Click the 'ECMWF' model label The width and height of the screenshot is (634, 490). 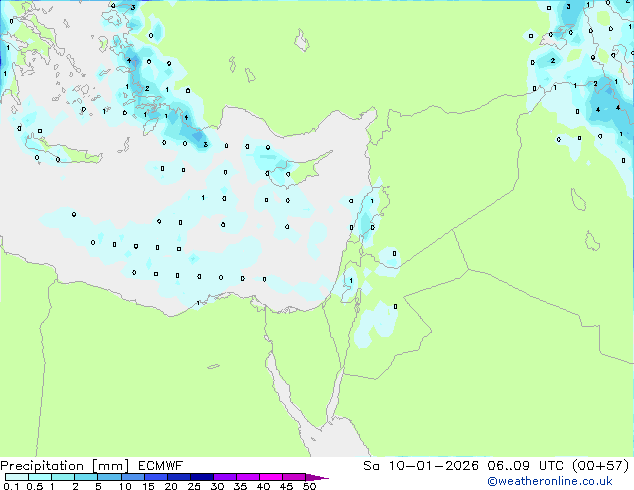161,466
